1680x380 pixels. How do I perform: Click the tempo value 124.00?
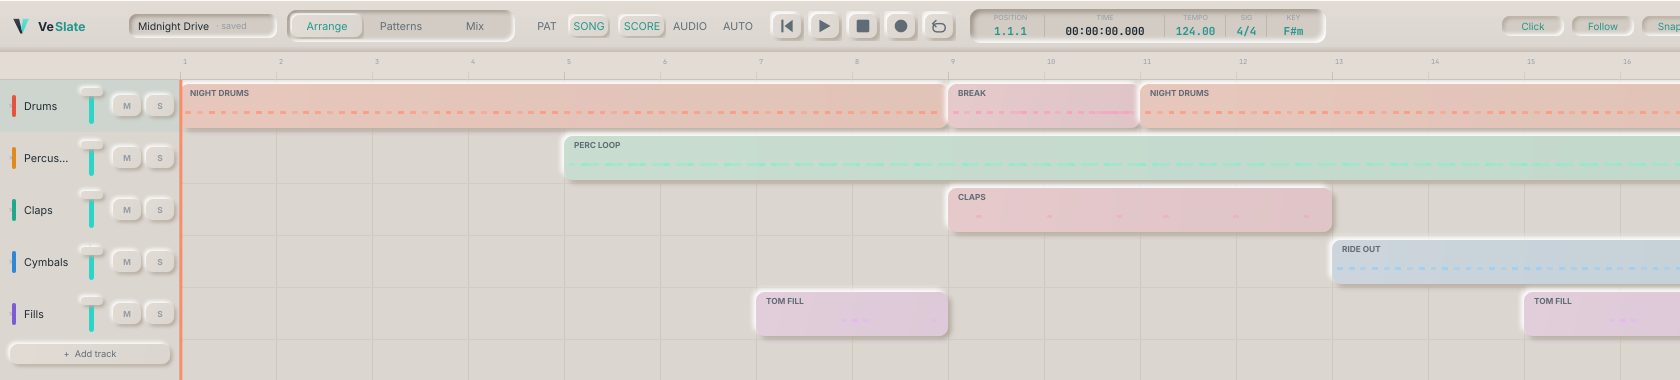pos(1195,31)
